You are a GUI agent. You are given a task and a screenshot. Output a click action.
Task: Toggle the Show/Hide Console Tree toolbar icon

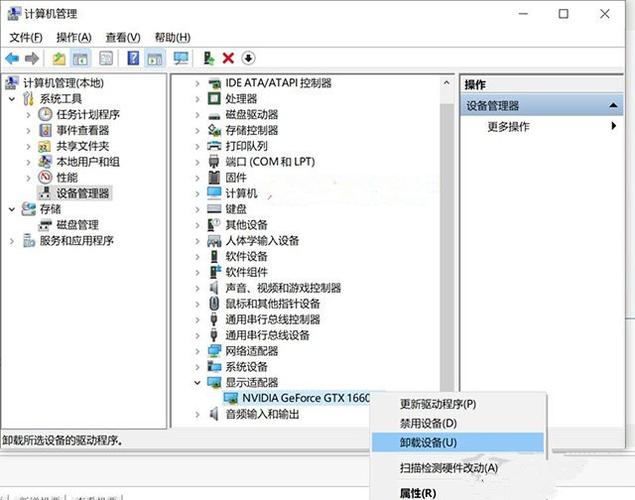(x=80, y=59)
